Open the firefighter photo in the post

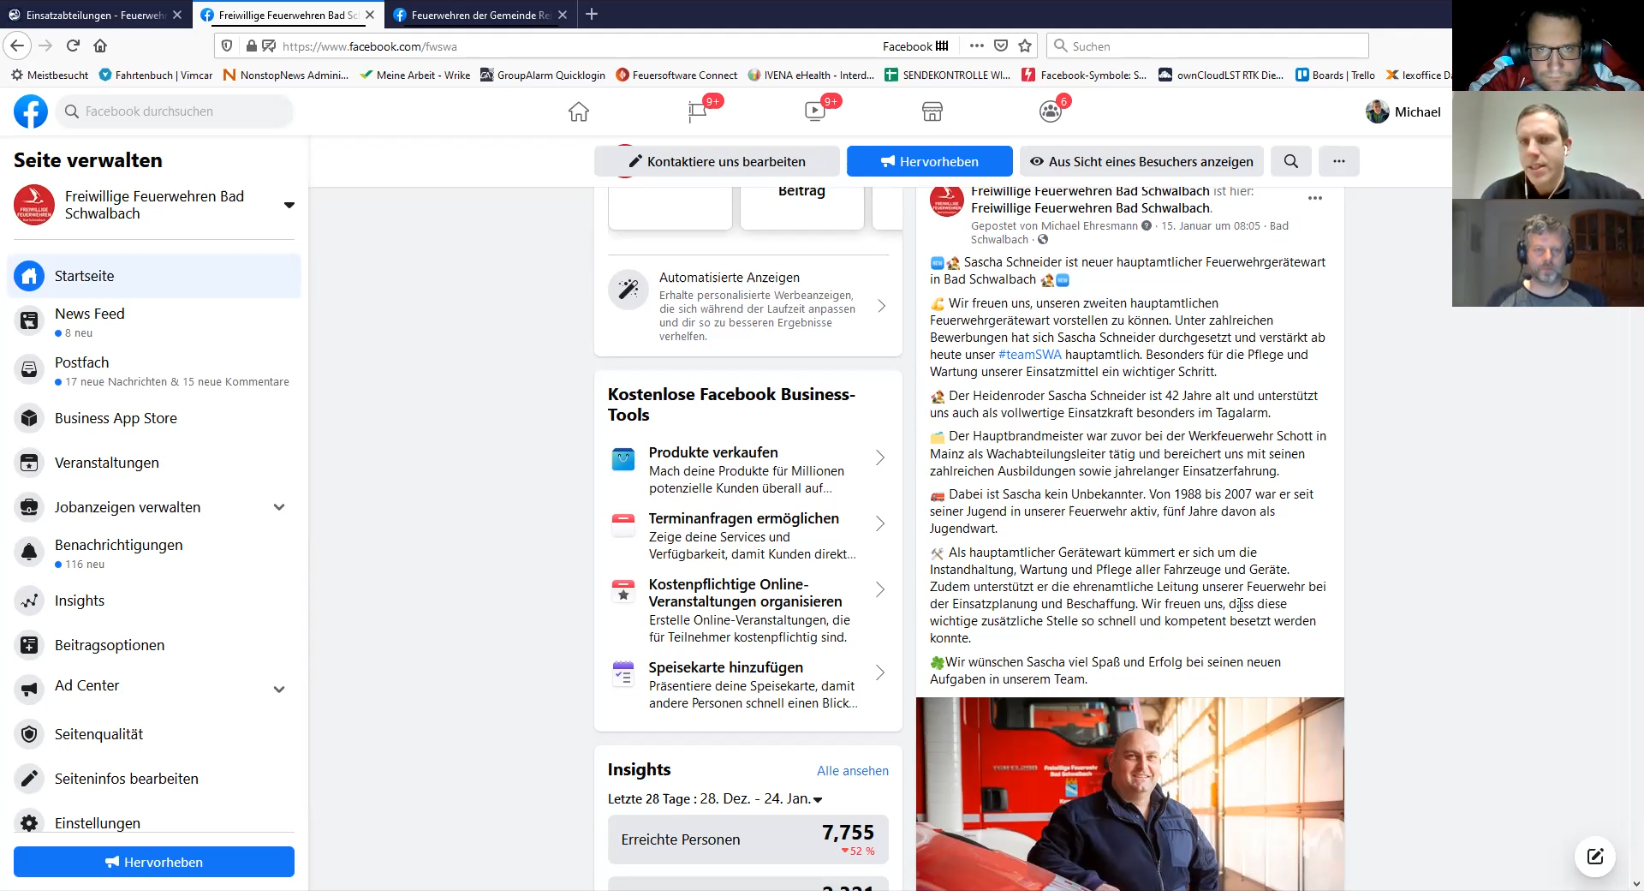pyautogui.click(x=1129, y=793)
